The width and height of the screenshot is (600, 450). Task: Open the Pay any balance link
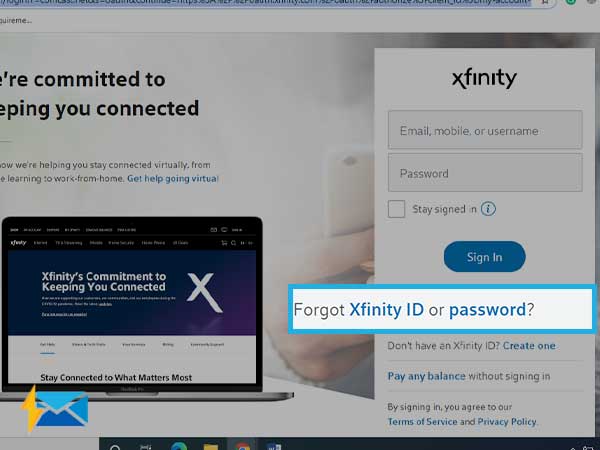click(x=426, y=376)
